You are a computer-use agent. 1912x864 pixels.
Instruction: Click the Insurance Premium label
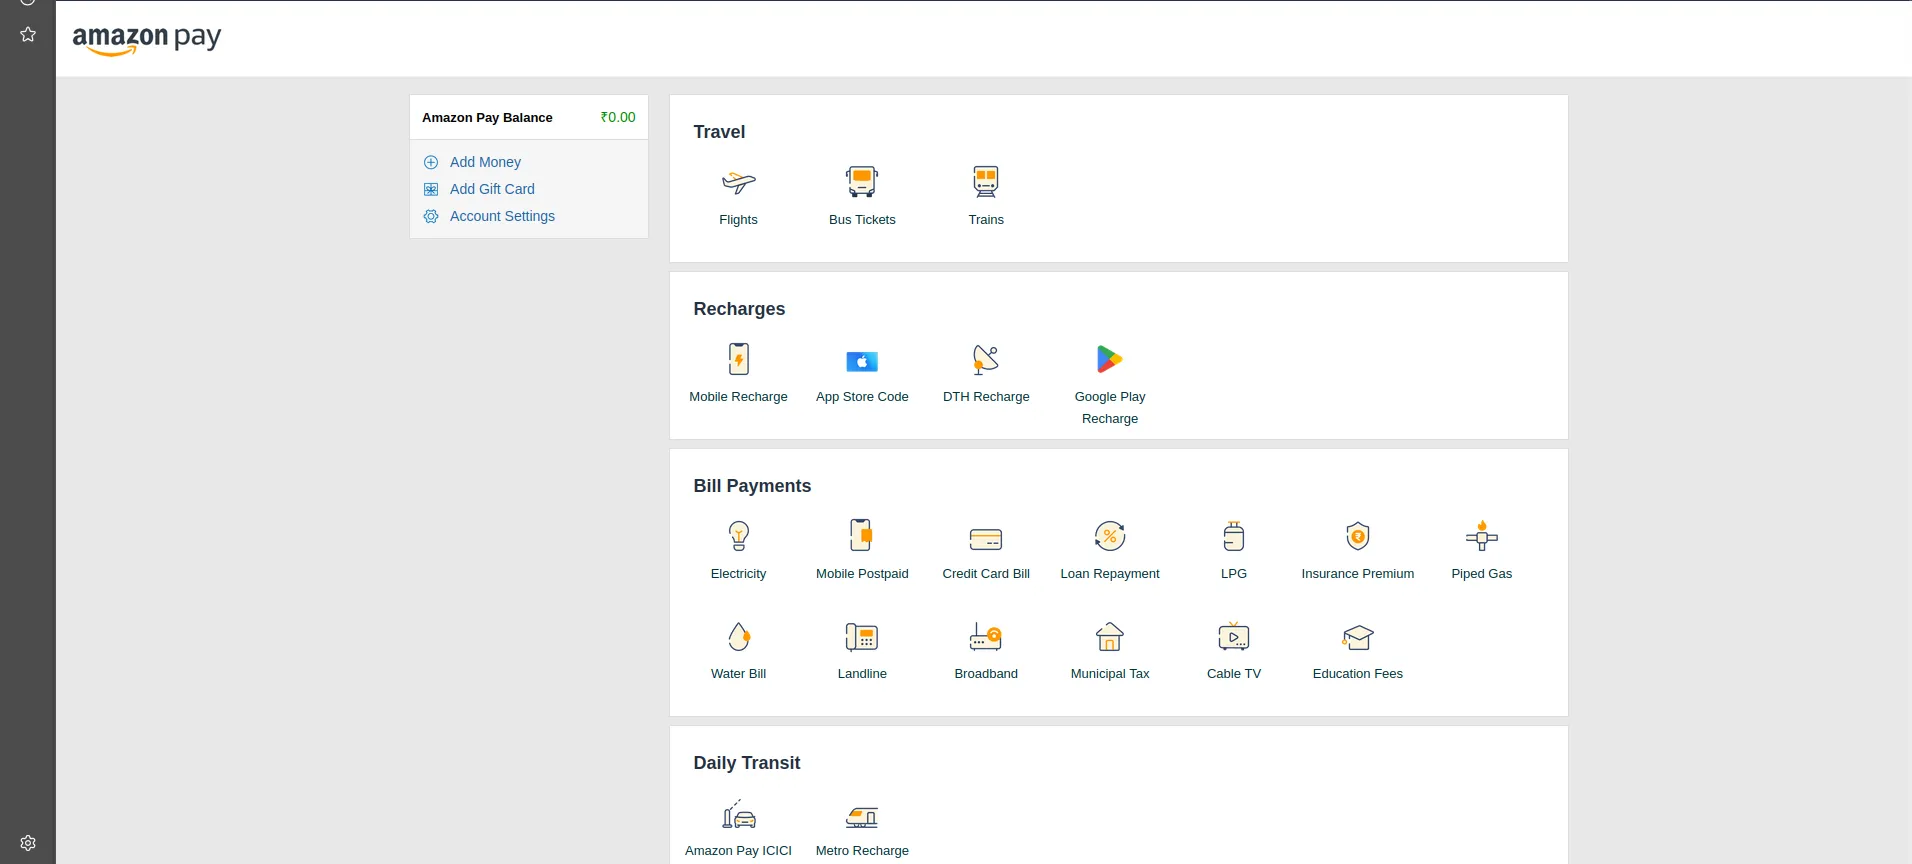click(1358, 574)
